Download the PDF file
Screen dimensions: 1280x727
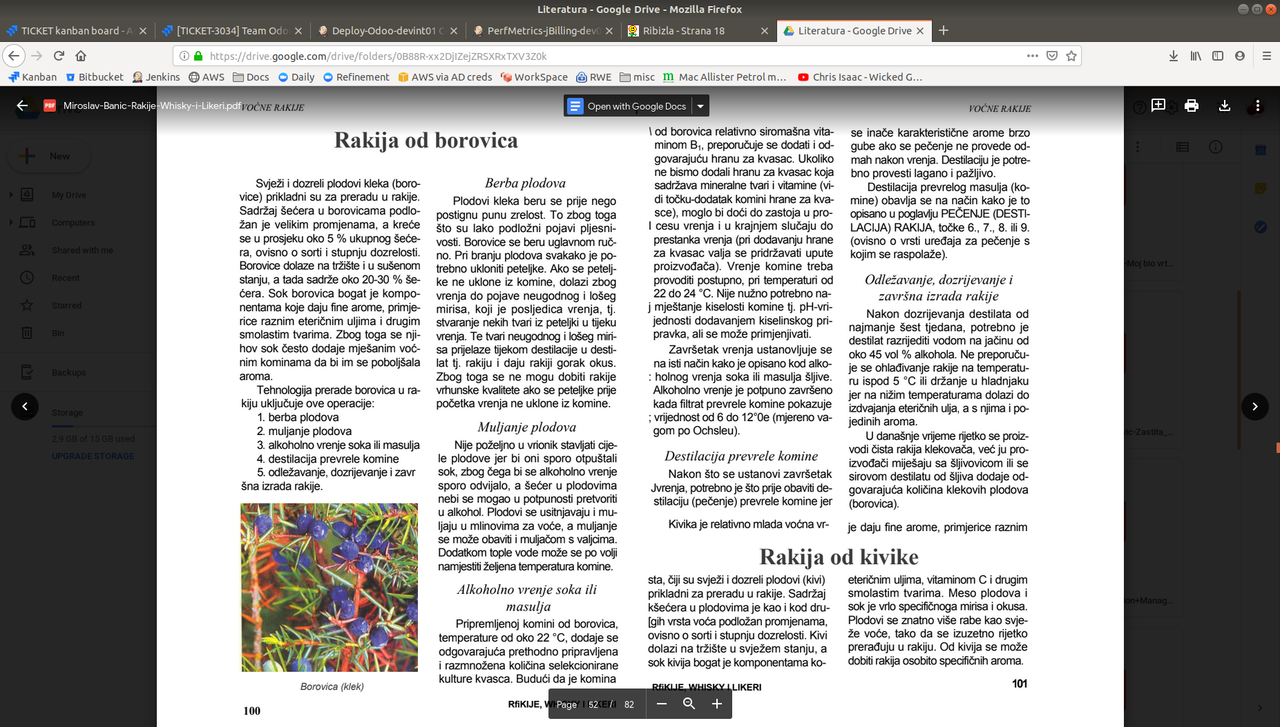1224,105
